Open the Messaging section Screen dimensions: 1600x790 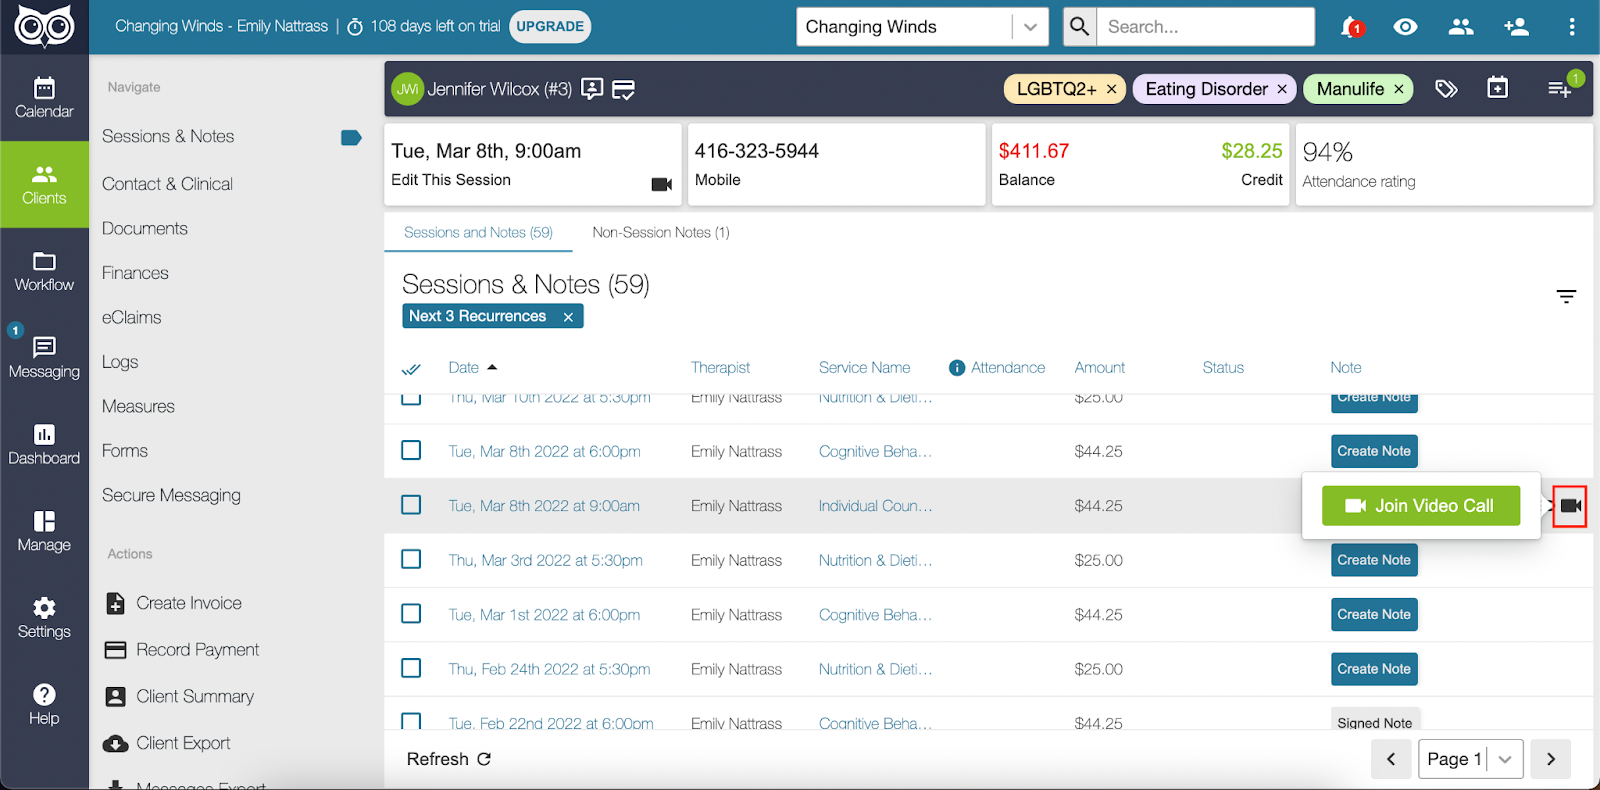point(44,358)
